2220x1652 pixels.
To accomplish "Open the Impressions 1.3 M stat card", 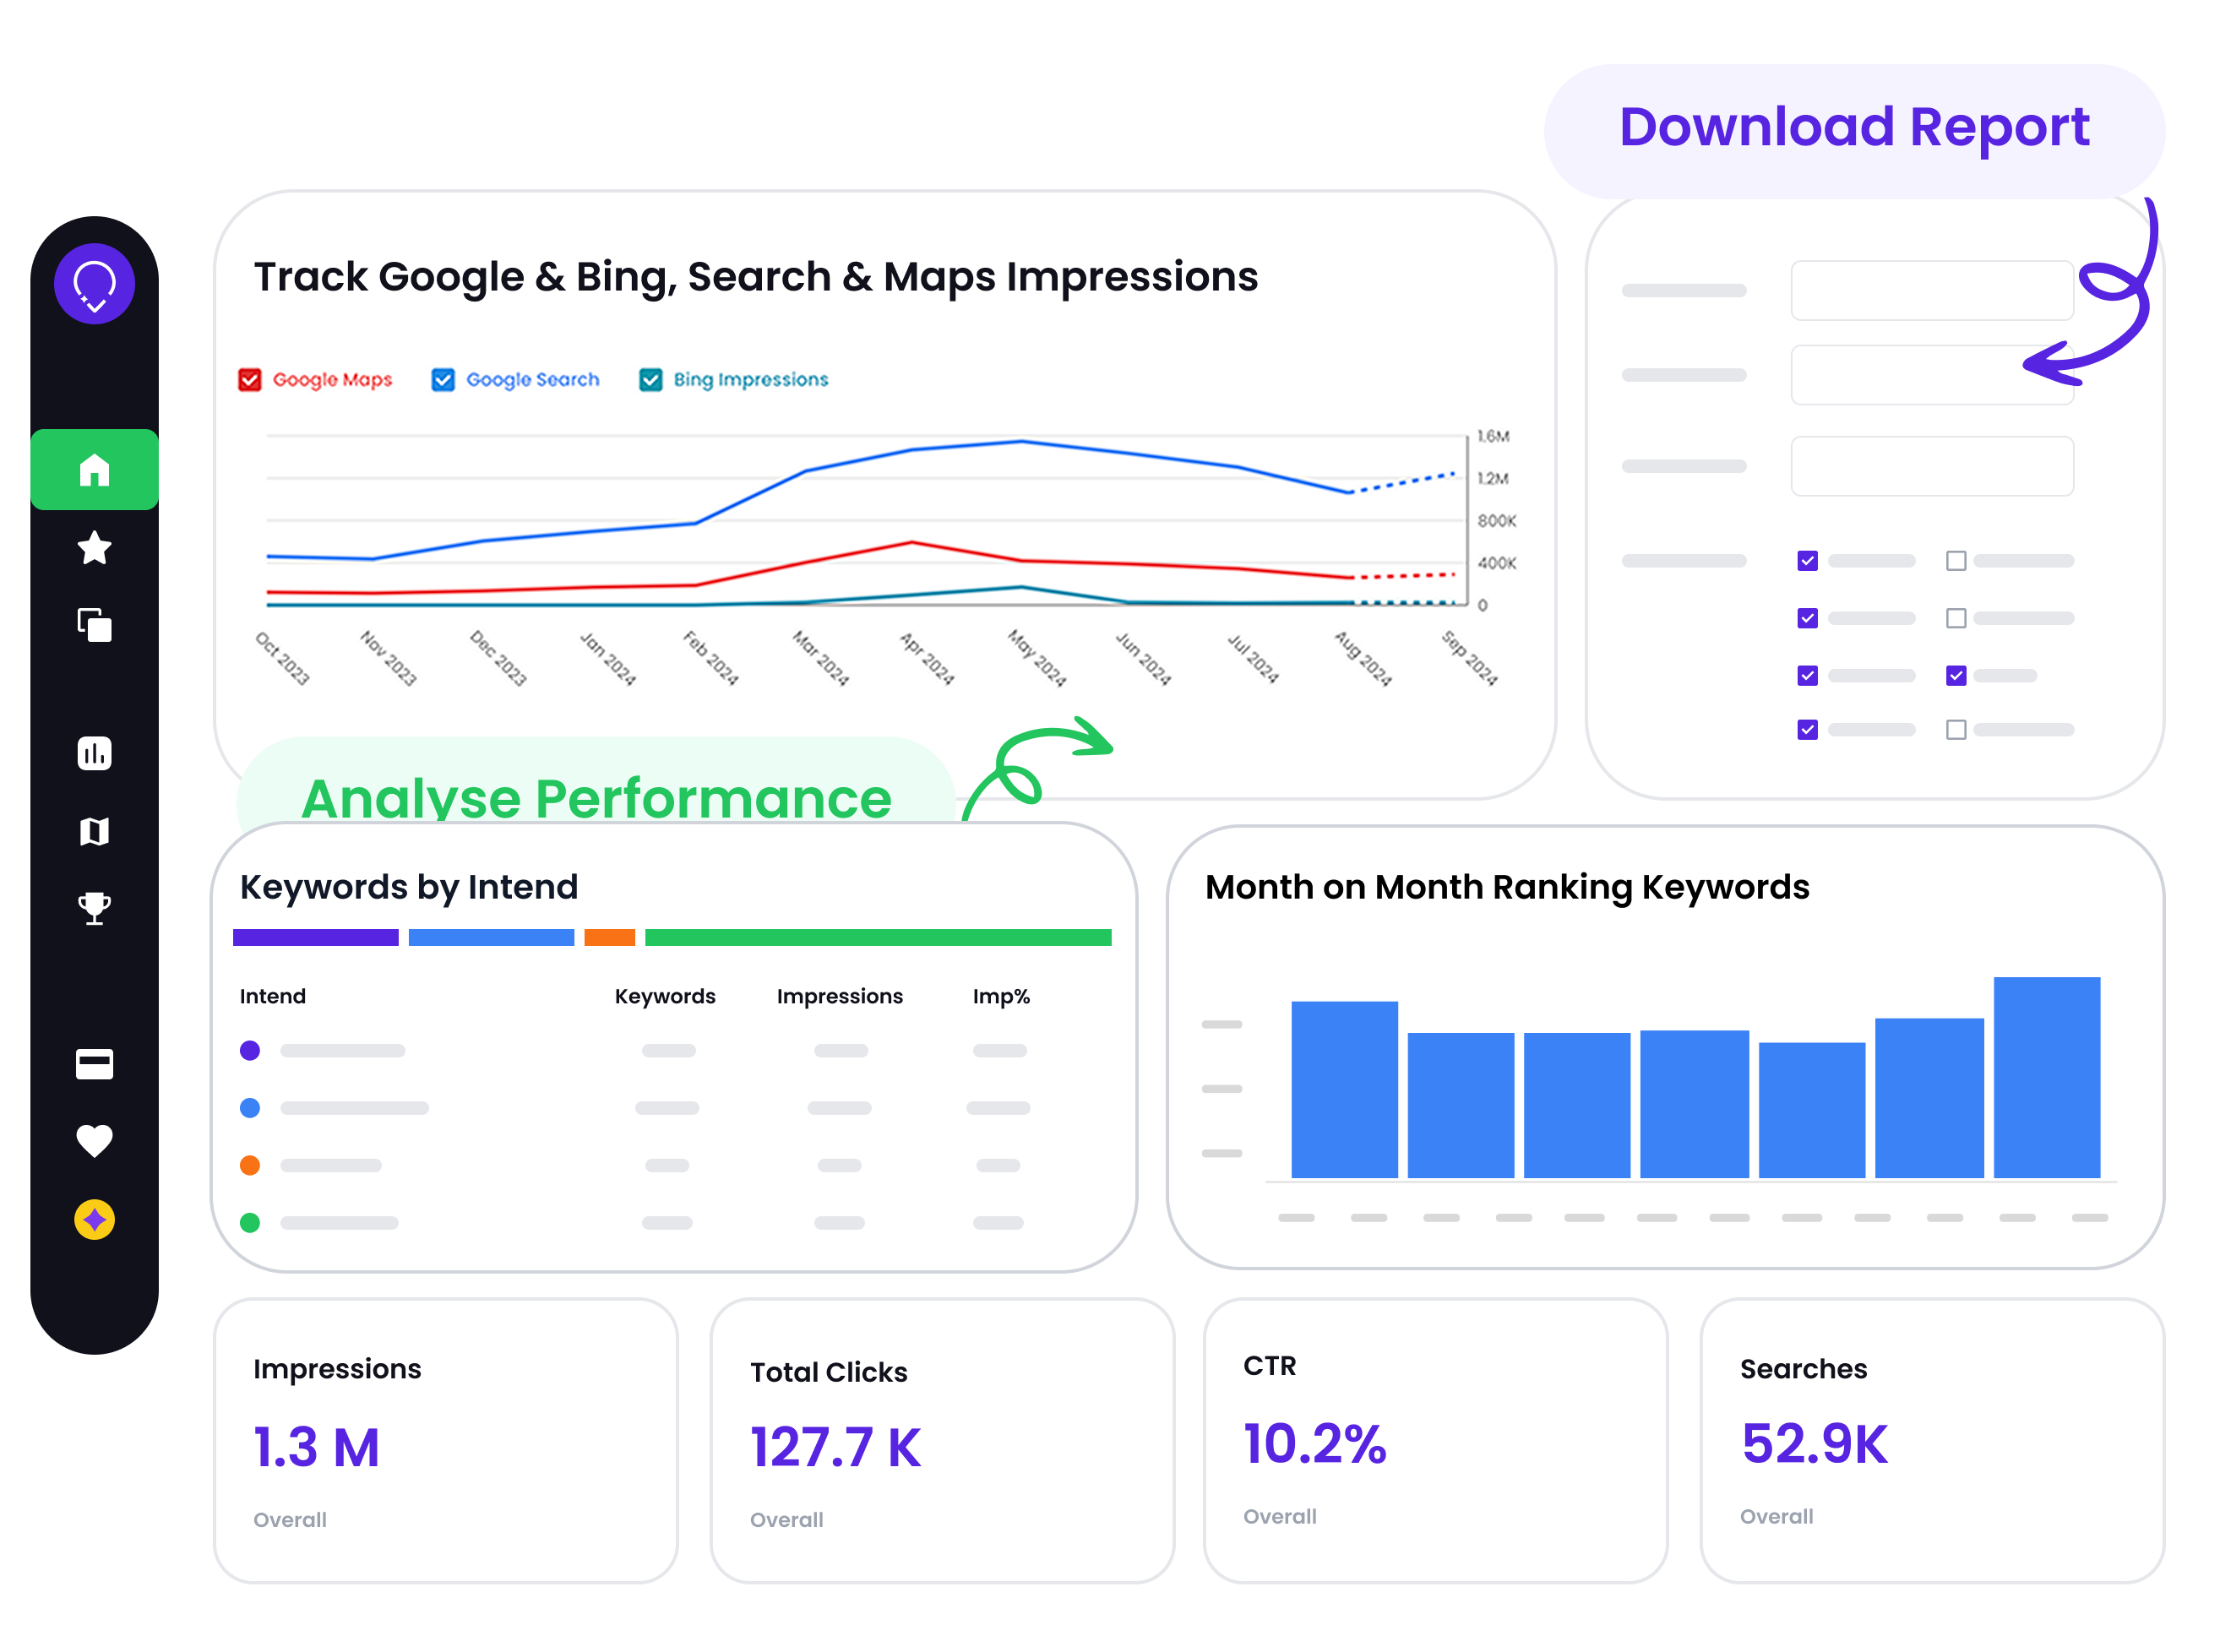I will click(446, 1441).
